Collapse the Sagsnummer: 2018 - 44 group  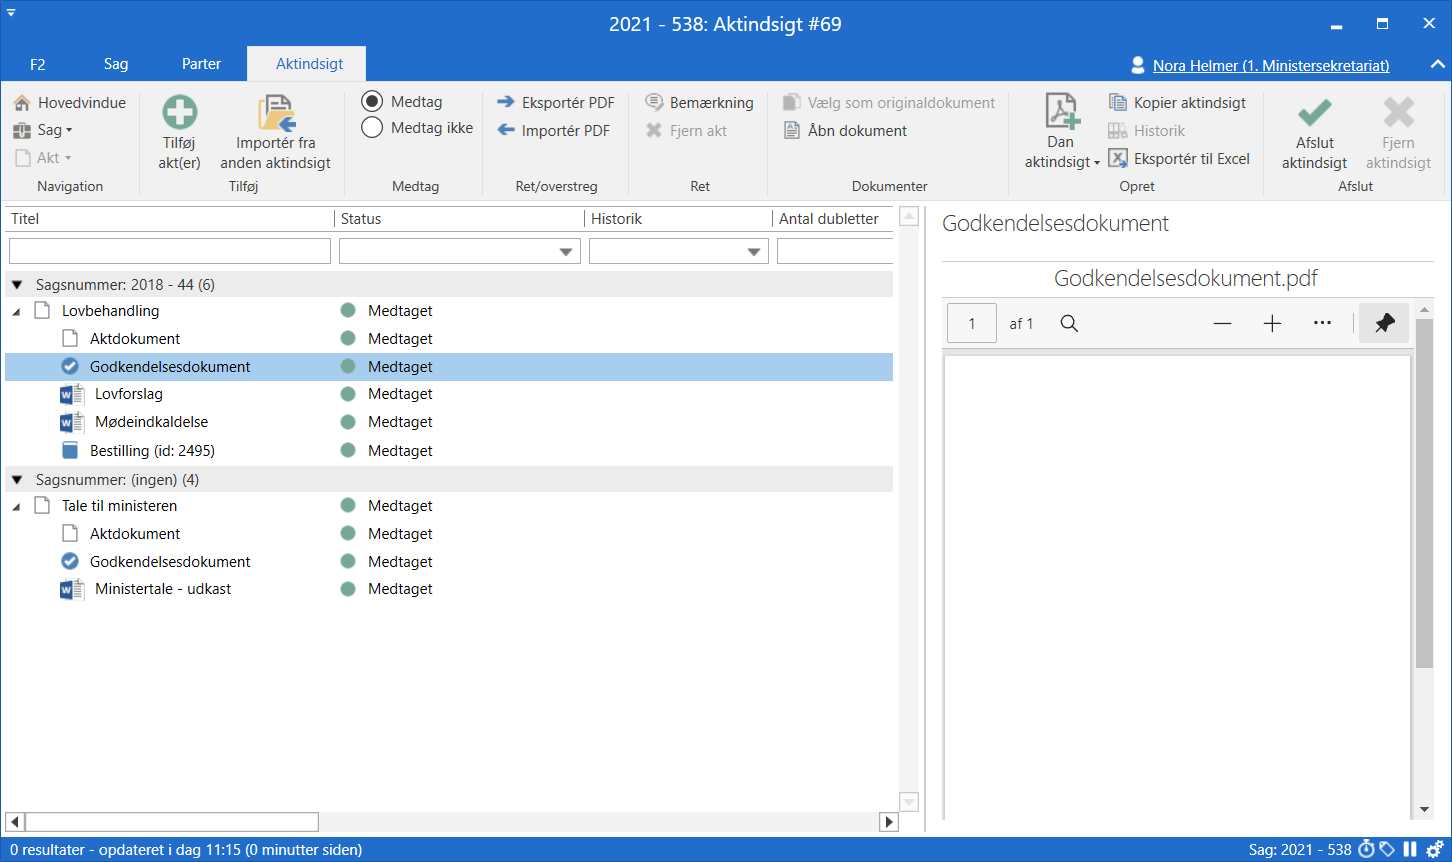[x=17, y=285]
